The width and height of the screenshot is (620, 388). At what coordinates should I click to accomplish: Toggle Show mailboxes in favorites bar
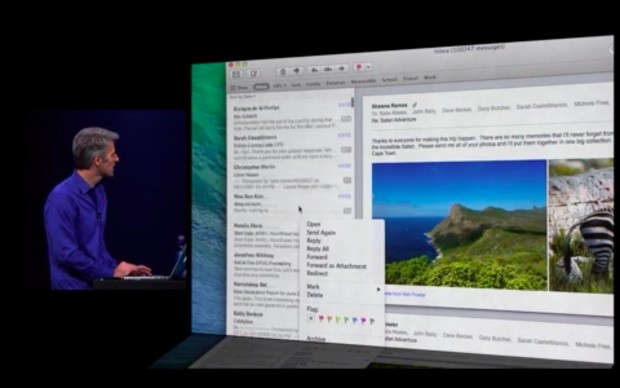point(240,87)
